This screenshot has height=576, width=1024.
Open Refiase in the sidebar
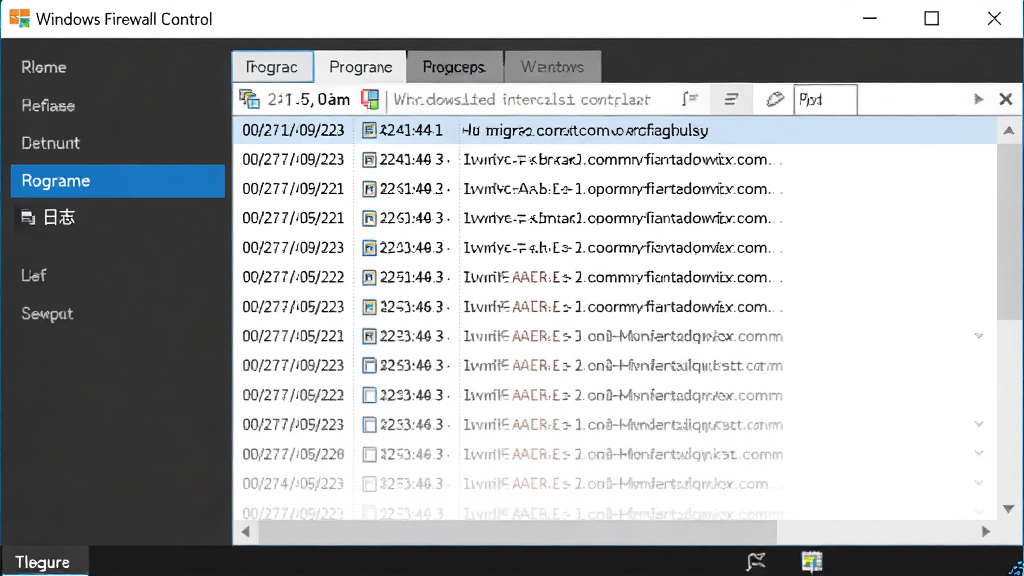[x=48, y=106]
